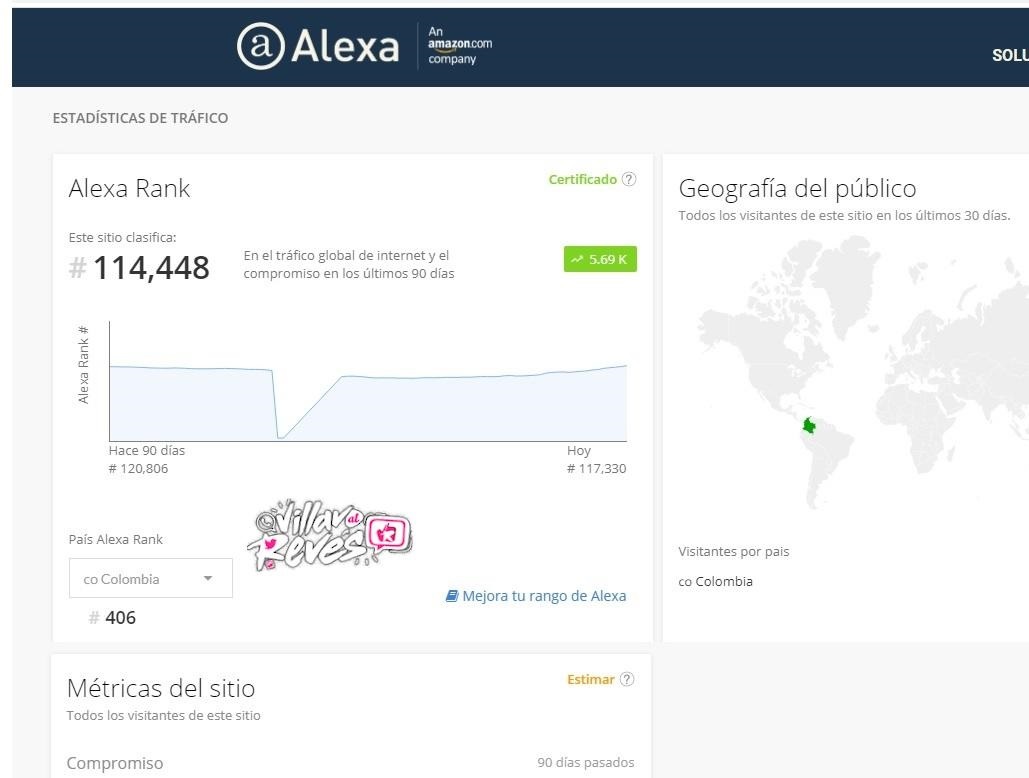
Task: Open the SOLU menu item in header
Action: click(1010, 55)
